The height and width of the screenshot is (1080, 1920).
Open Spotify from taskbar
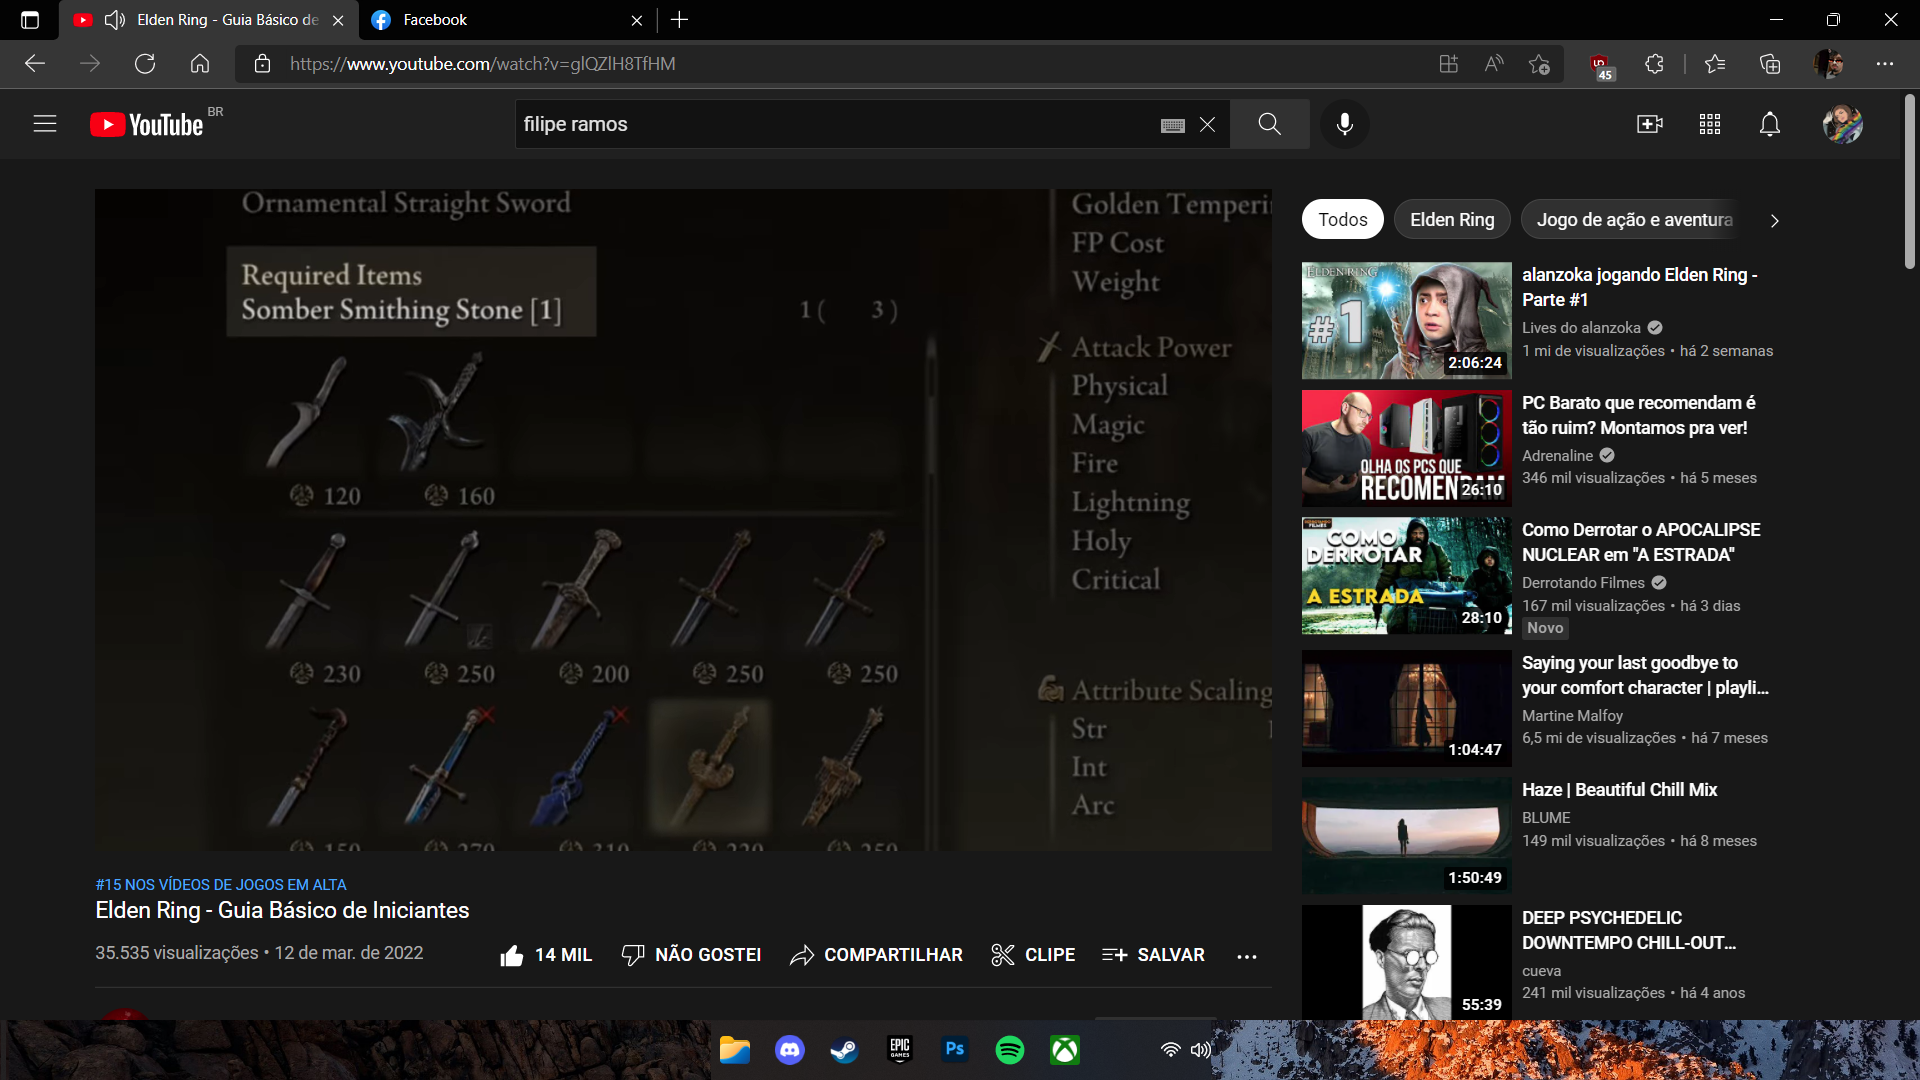point(1010,1050)
